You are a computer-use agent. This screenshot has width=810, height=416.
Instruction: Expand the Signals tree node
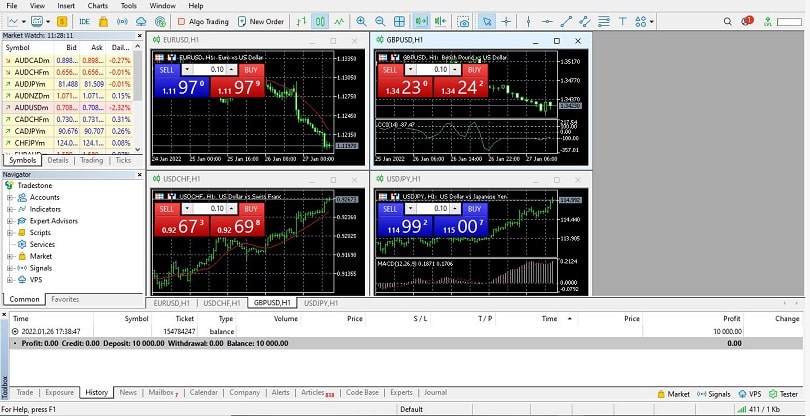pos(9,268)
